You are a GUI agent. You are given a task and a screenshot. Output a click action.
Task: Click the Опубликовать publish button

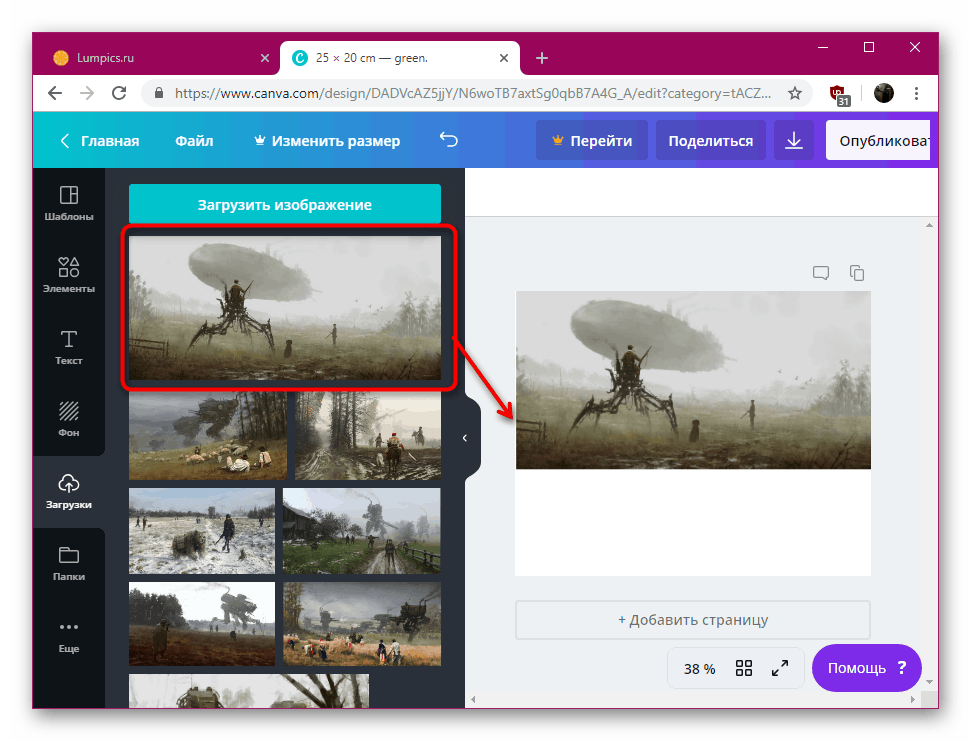[x=878, y=141]
